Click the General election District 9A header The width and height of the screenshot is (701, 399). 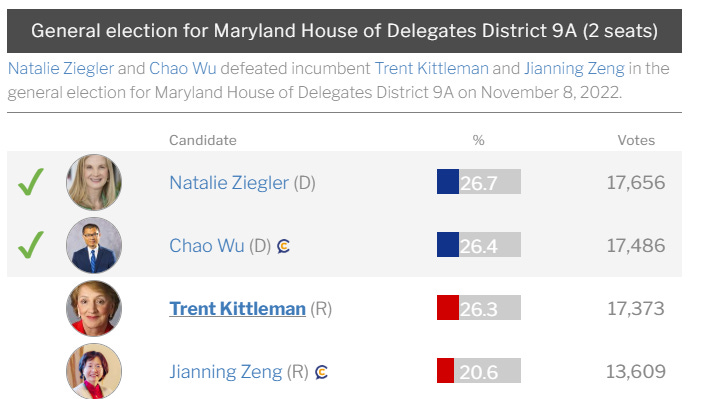pos(344,31)
